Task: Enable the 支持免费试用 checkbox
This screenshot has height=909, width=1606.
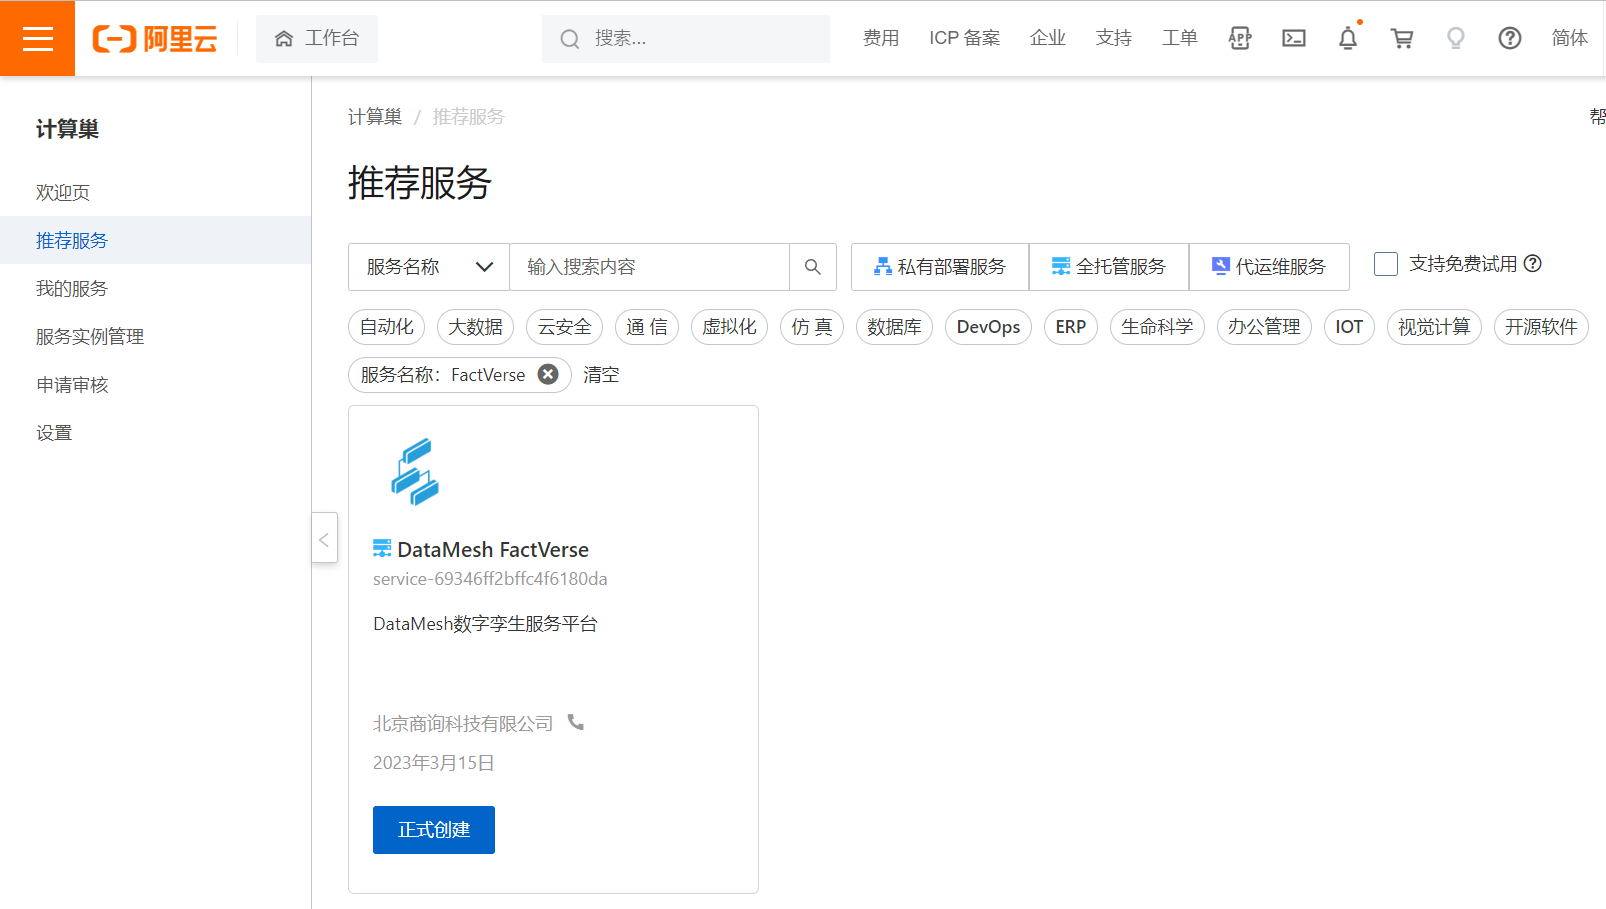Action: 1386,264
